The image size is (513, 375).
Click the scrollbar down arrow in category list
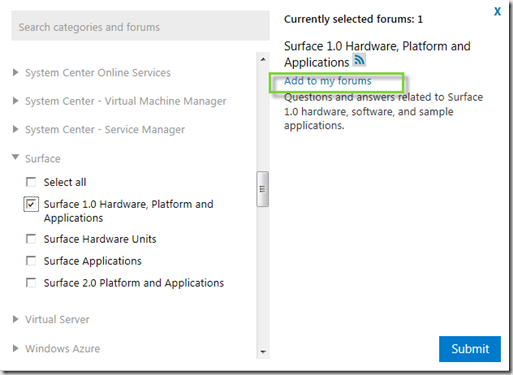coord(263,352)
